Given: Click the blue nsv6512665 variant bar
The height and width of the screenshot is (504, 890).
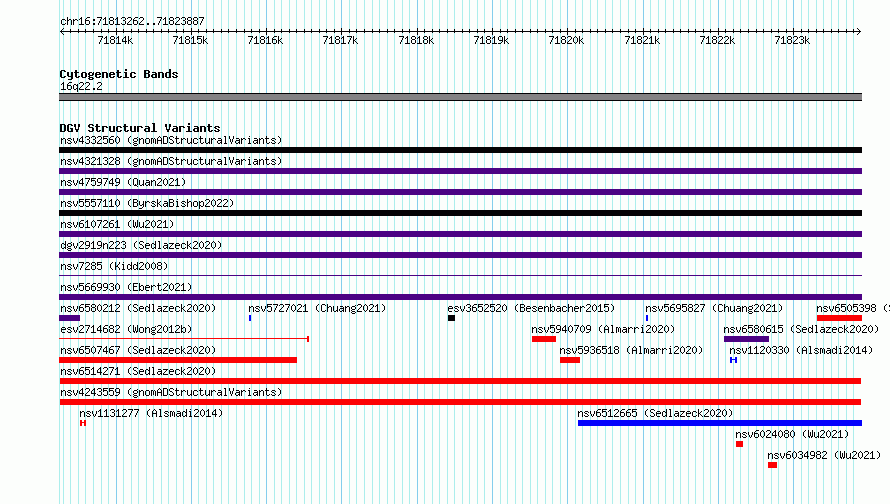Looking at the screenshot, I should click(x=720, y=423).
